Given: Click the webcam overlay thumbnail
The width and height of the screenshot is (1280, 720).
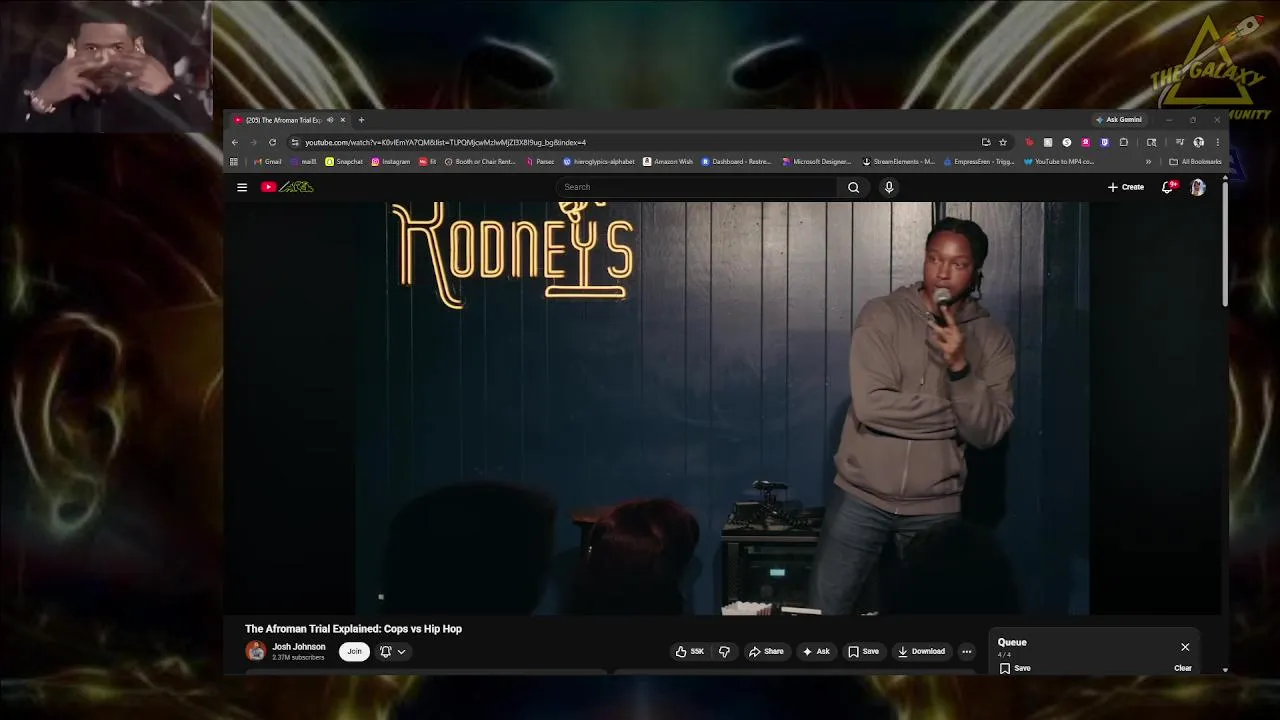Looking at the screenshot, I should point(106,66).
